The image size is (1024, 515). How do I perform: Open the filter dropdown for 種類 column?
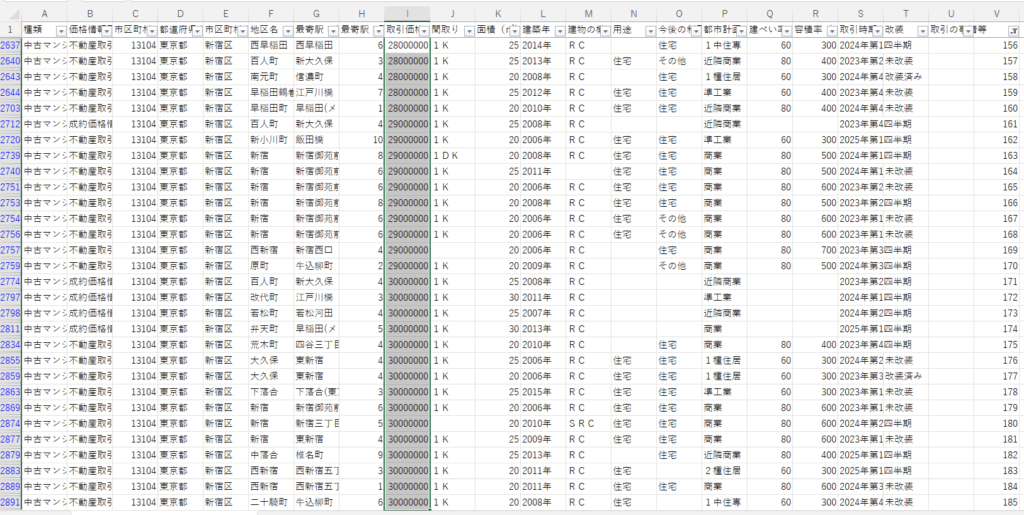click(60, 30)
